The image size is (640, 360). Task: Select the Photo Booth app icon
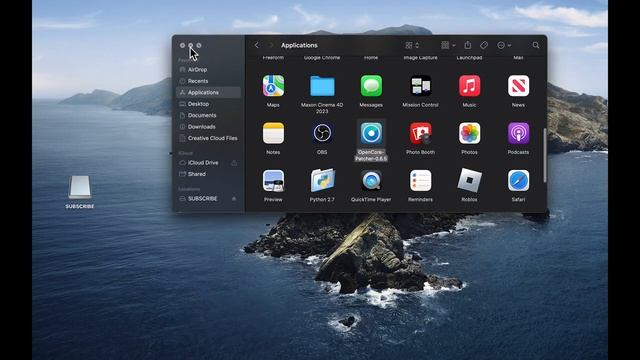(420, 133)
